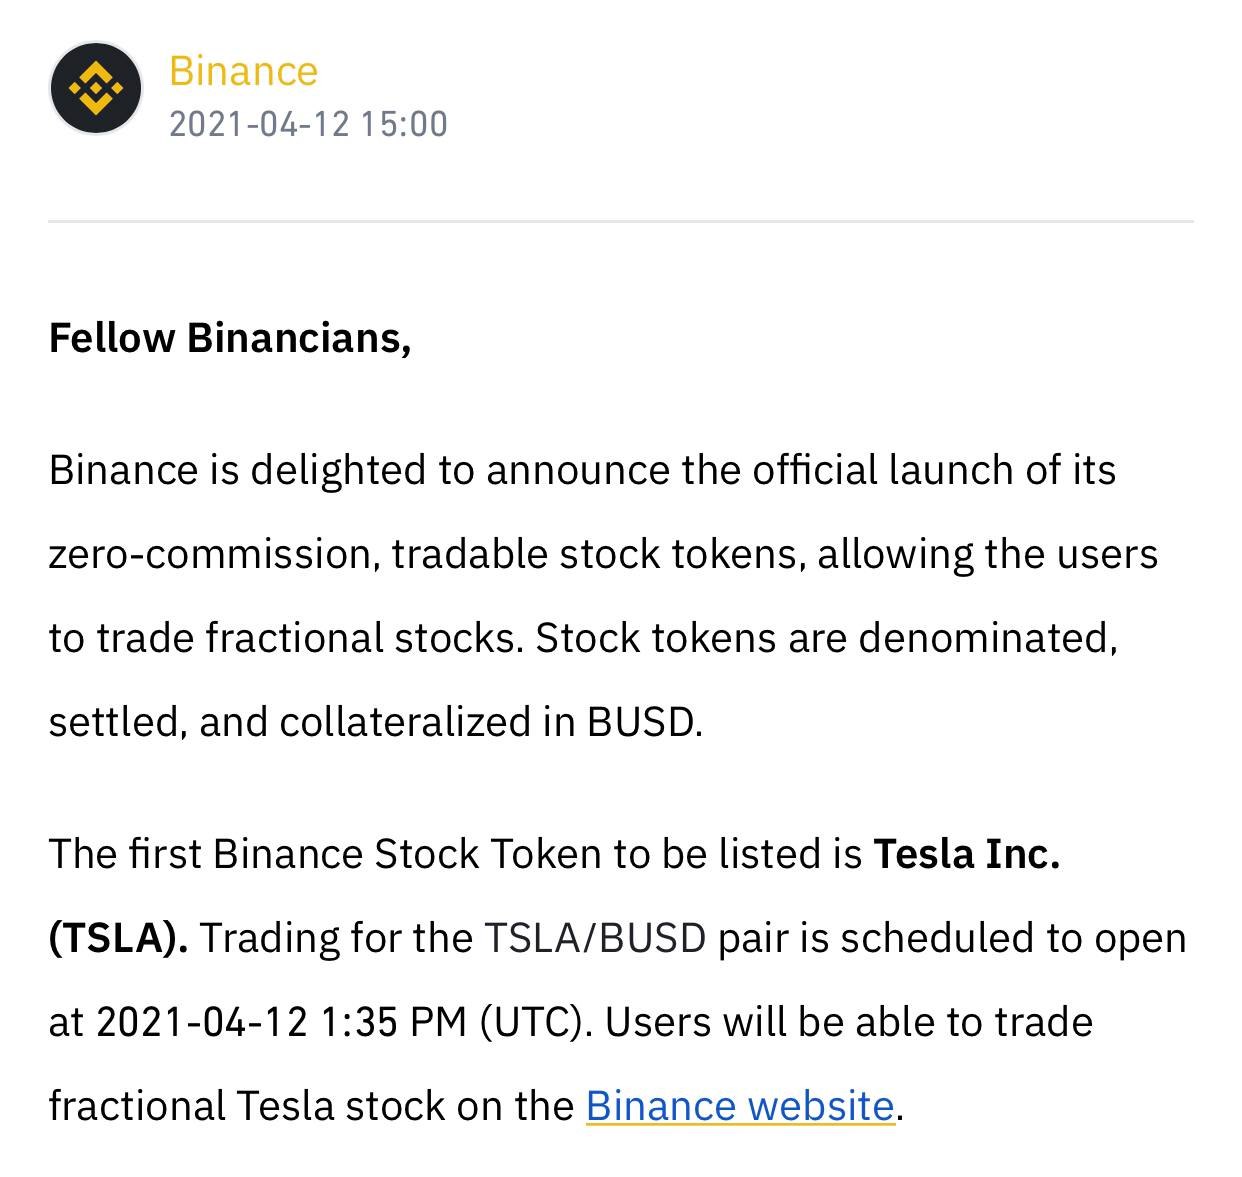Select the post timestamp 2021-04-12 15:00
This screenshot has height=1177, width=1242.
tap(308, 124)
